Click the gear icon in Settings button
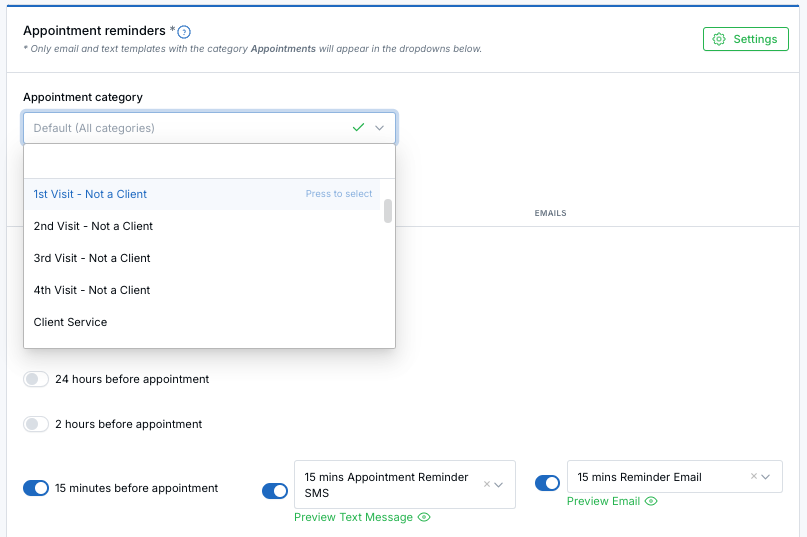 coord(719,39)
